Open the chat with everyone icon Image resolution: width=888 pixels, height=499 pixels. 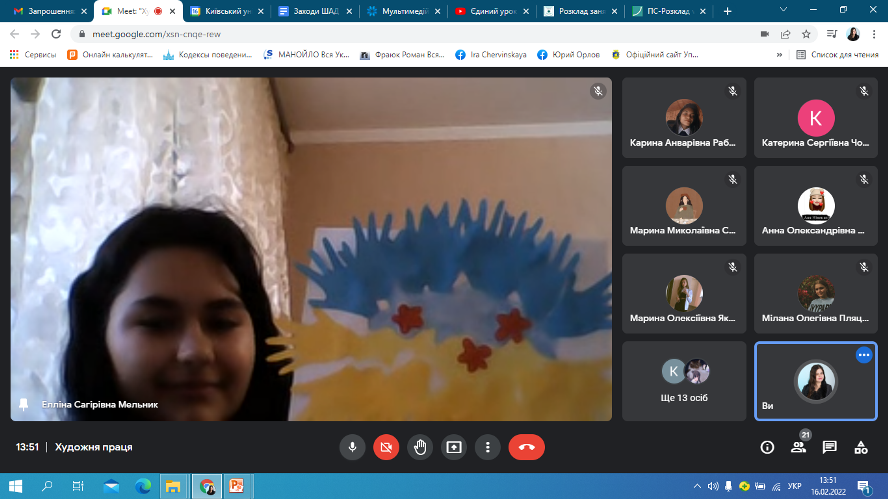(x=830, y=447)
